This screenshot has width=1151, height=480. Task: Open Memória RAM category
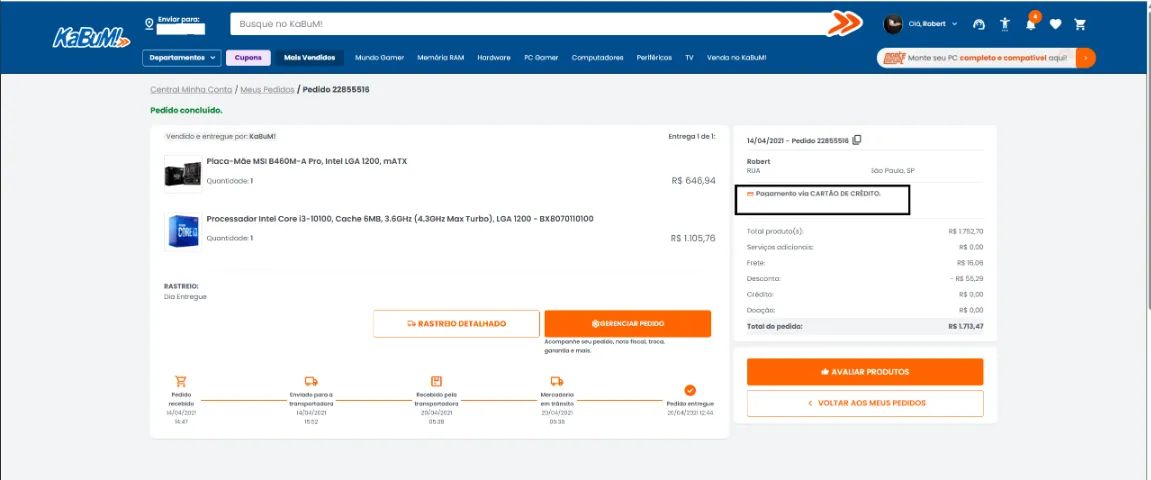click(440, 58)
